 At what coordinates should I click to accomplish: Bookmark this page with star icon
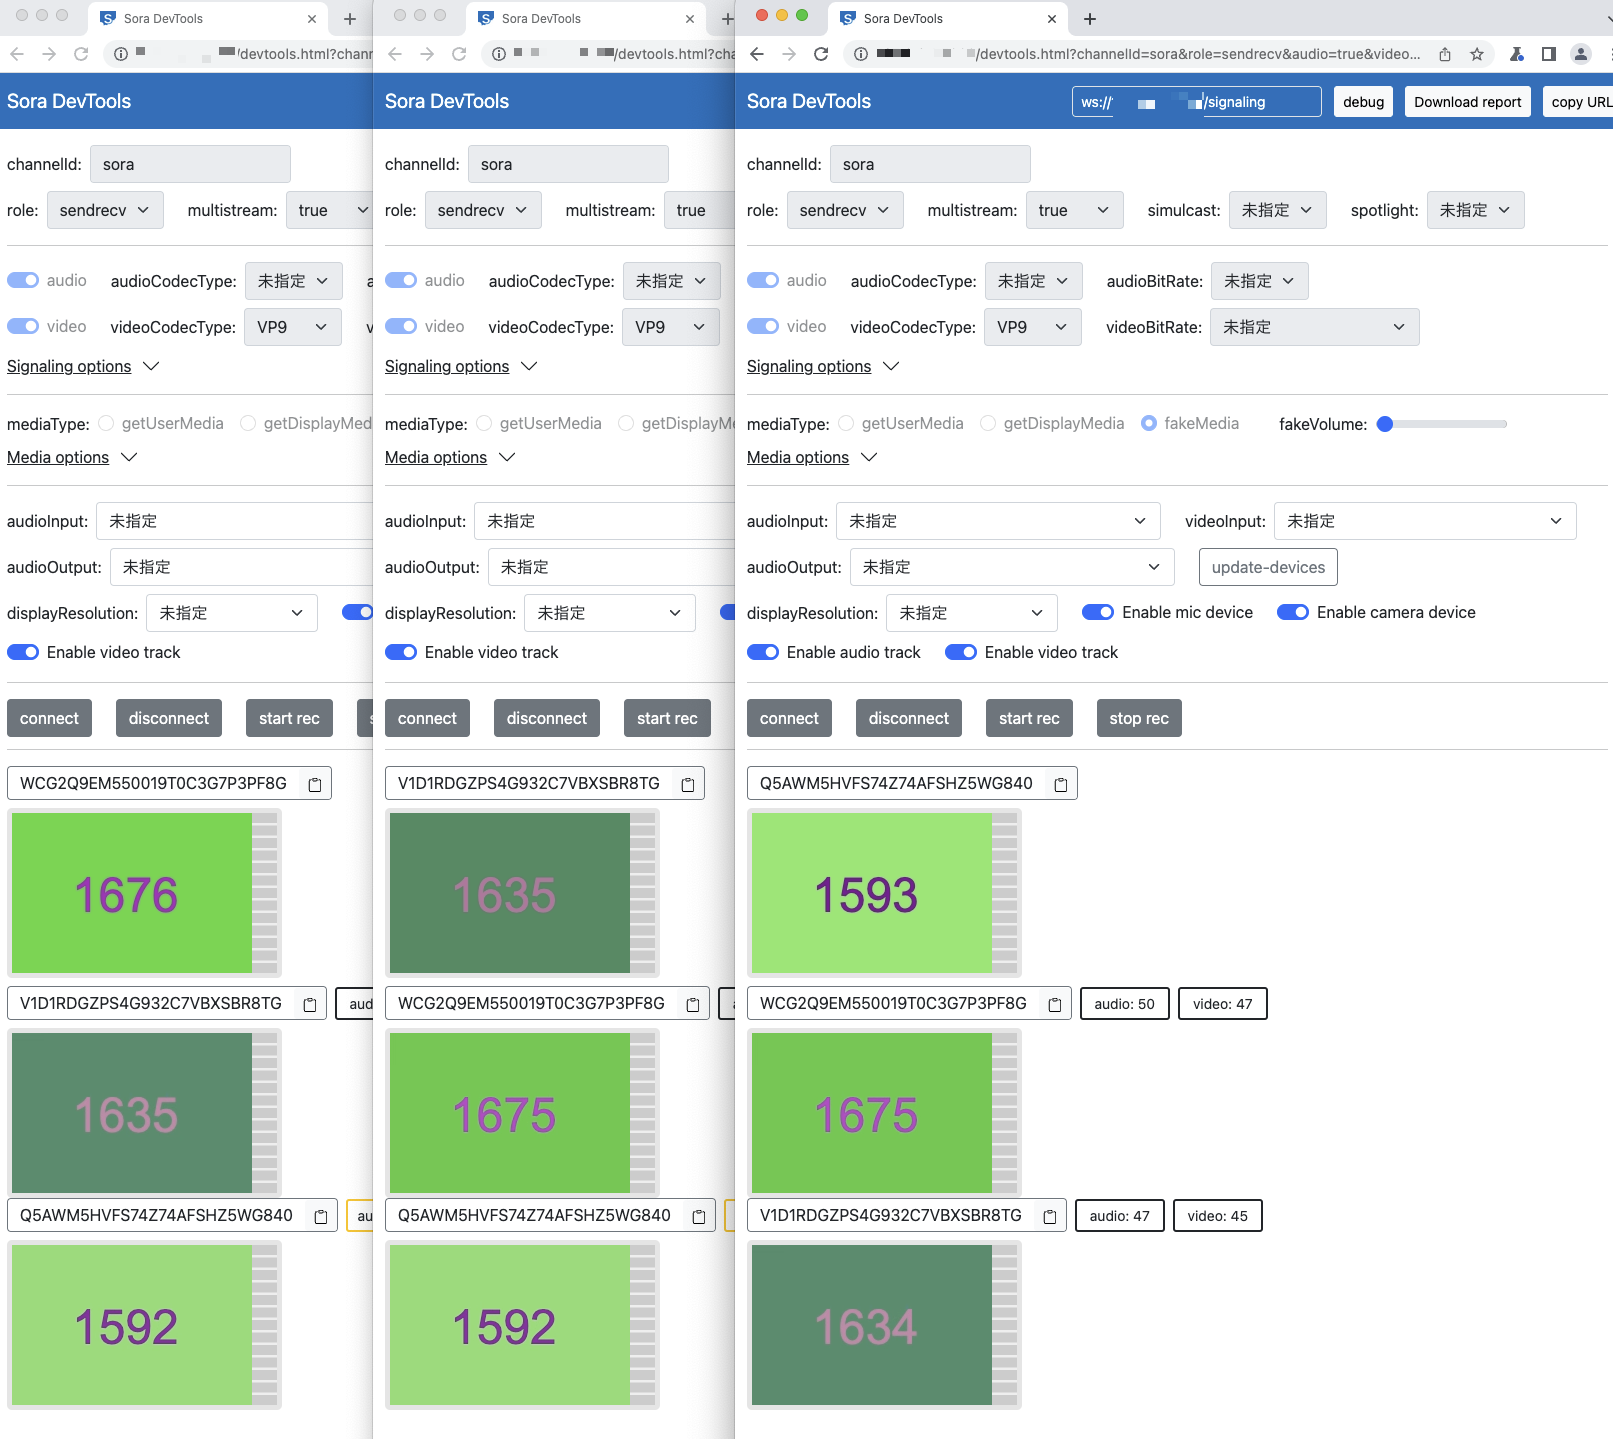1477,54
